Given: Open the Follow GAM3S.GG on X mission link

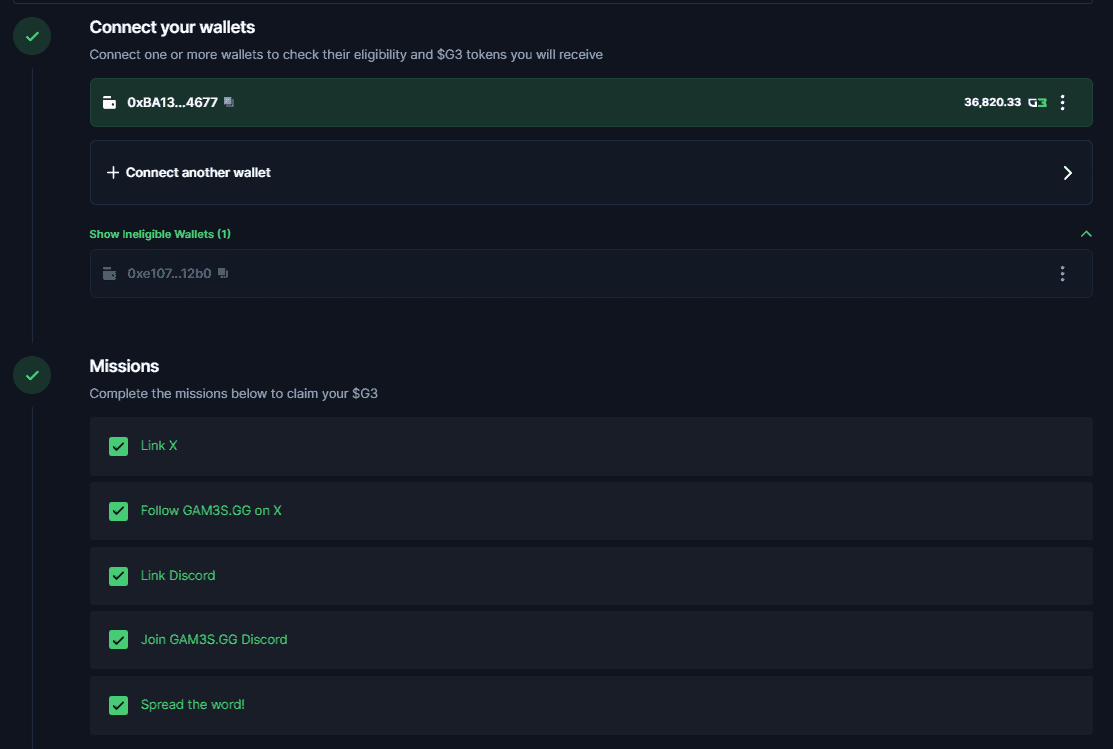Looking at the screenshot, I should tap(212, 510).
